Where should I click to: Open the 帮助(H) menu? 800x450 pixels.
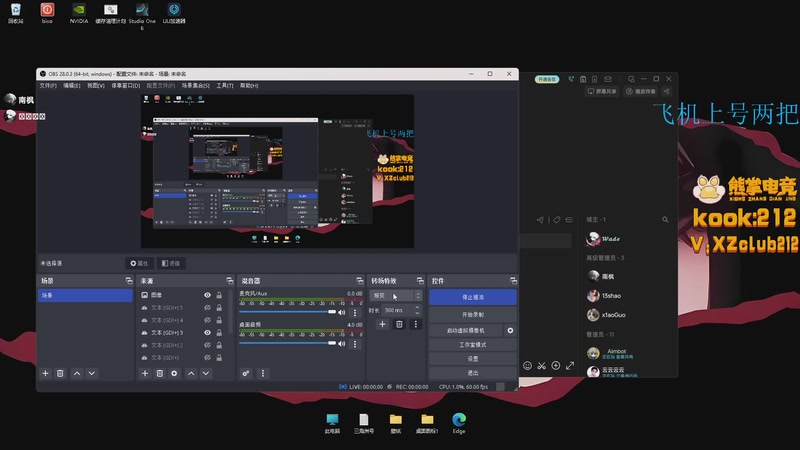[x=249, y=86]
